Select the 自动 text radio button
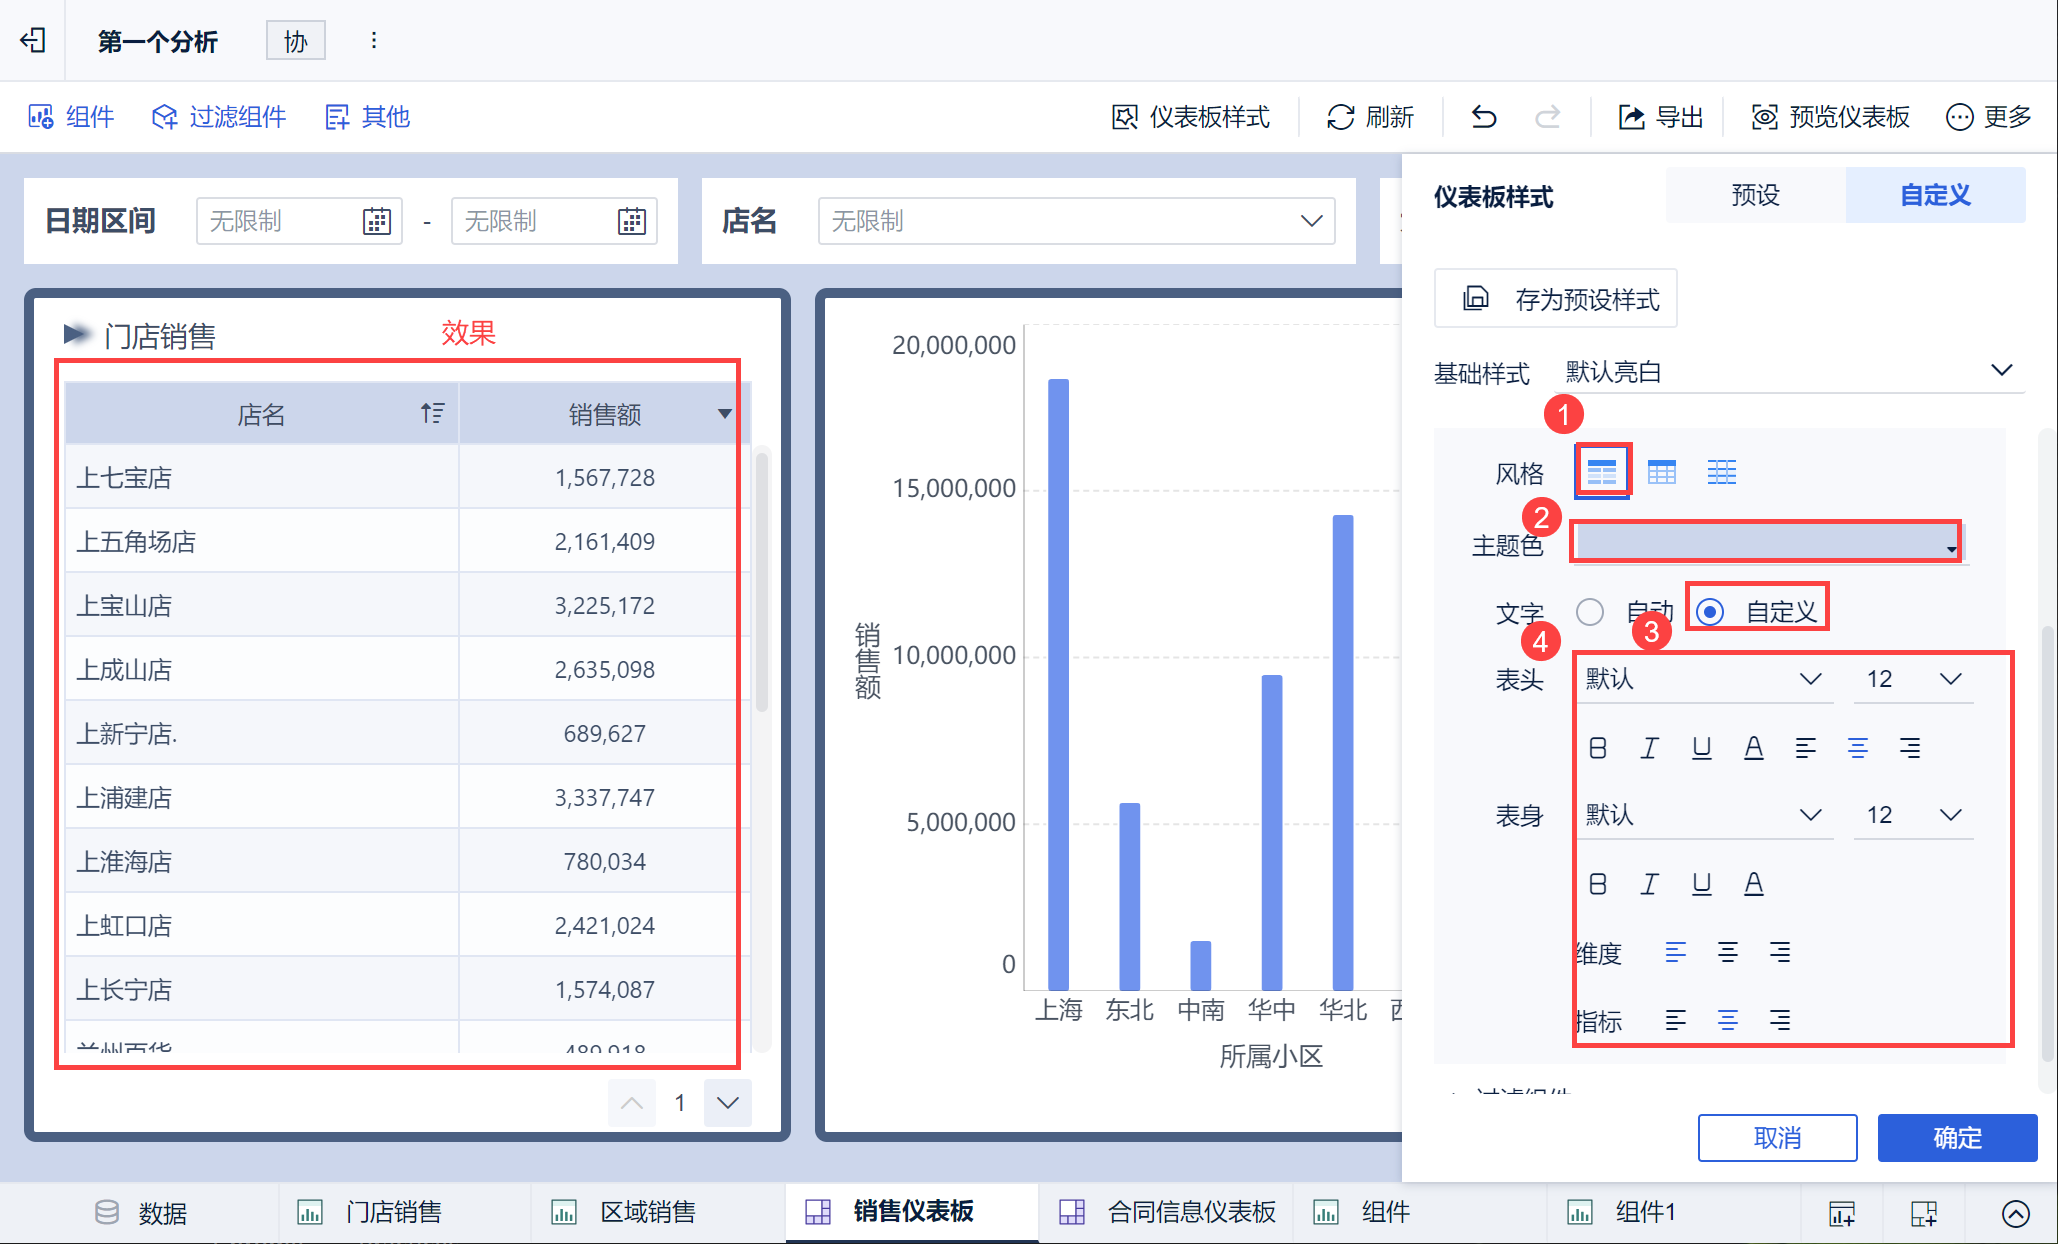The height and width of the screenshot is (1244, 2058). pos(1590,611)
